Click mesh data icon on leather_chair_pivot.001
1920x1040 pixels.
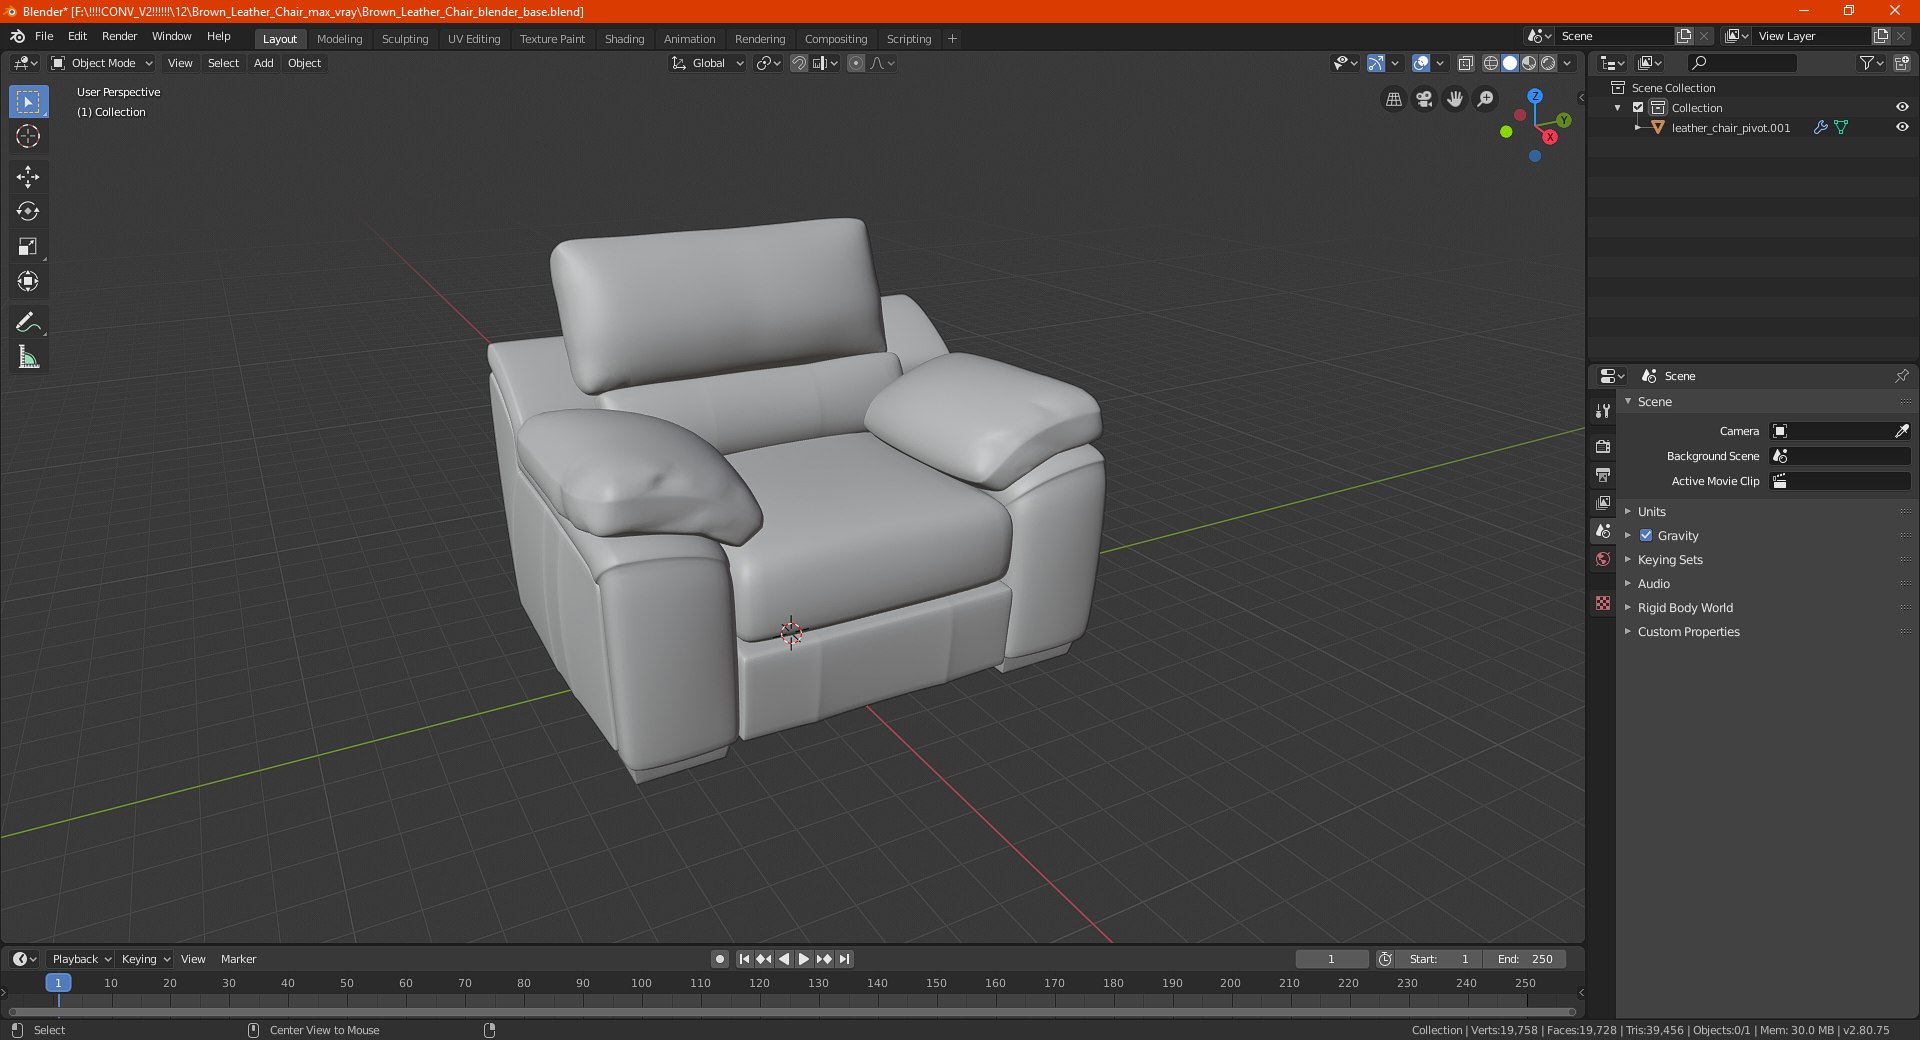pyautogui.click(x=1841, y=127)
